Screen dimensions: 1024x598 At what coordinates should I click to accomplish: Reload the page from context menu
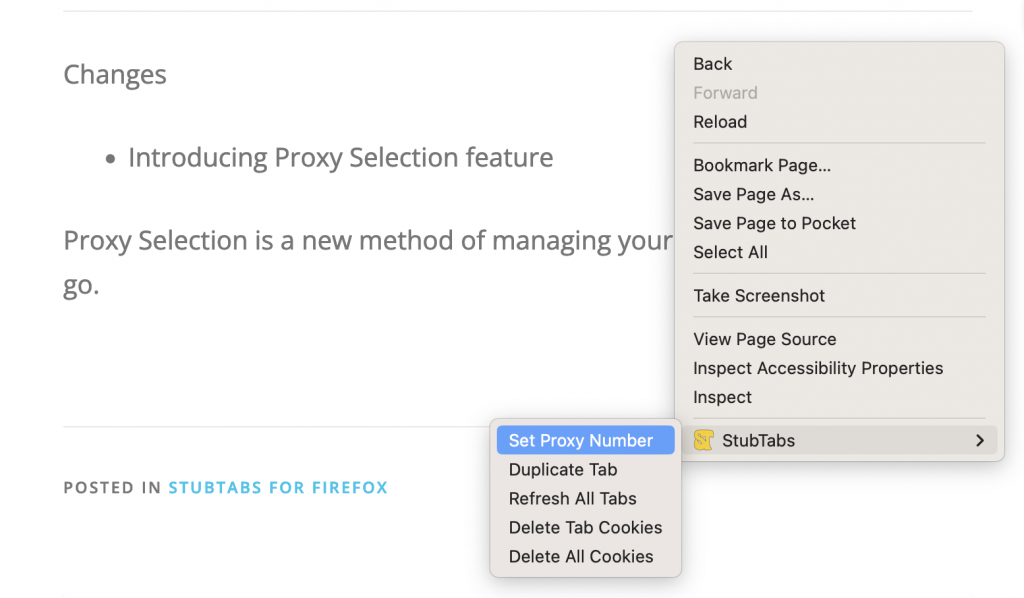(x=720, y=122)
